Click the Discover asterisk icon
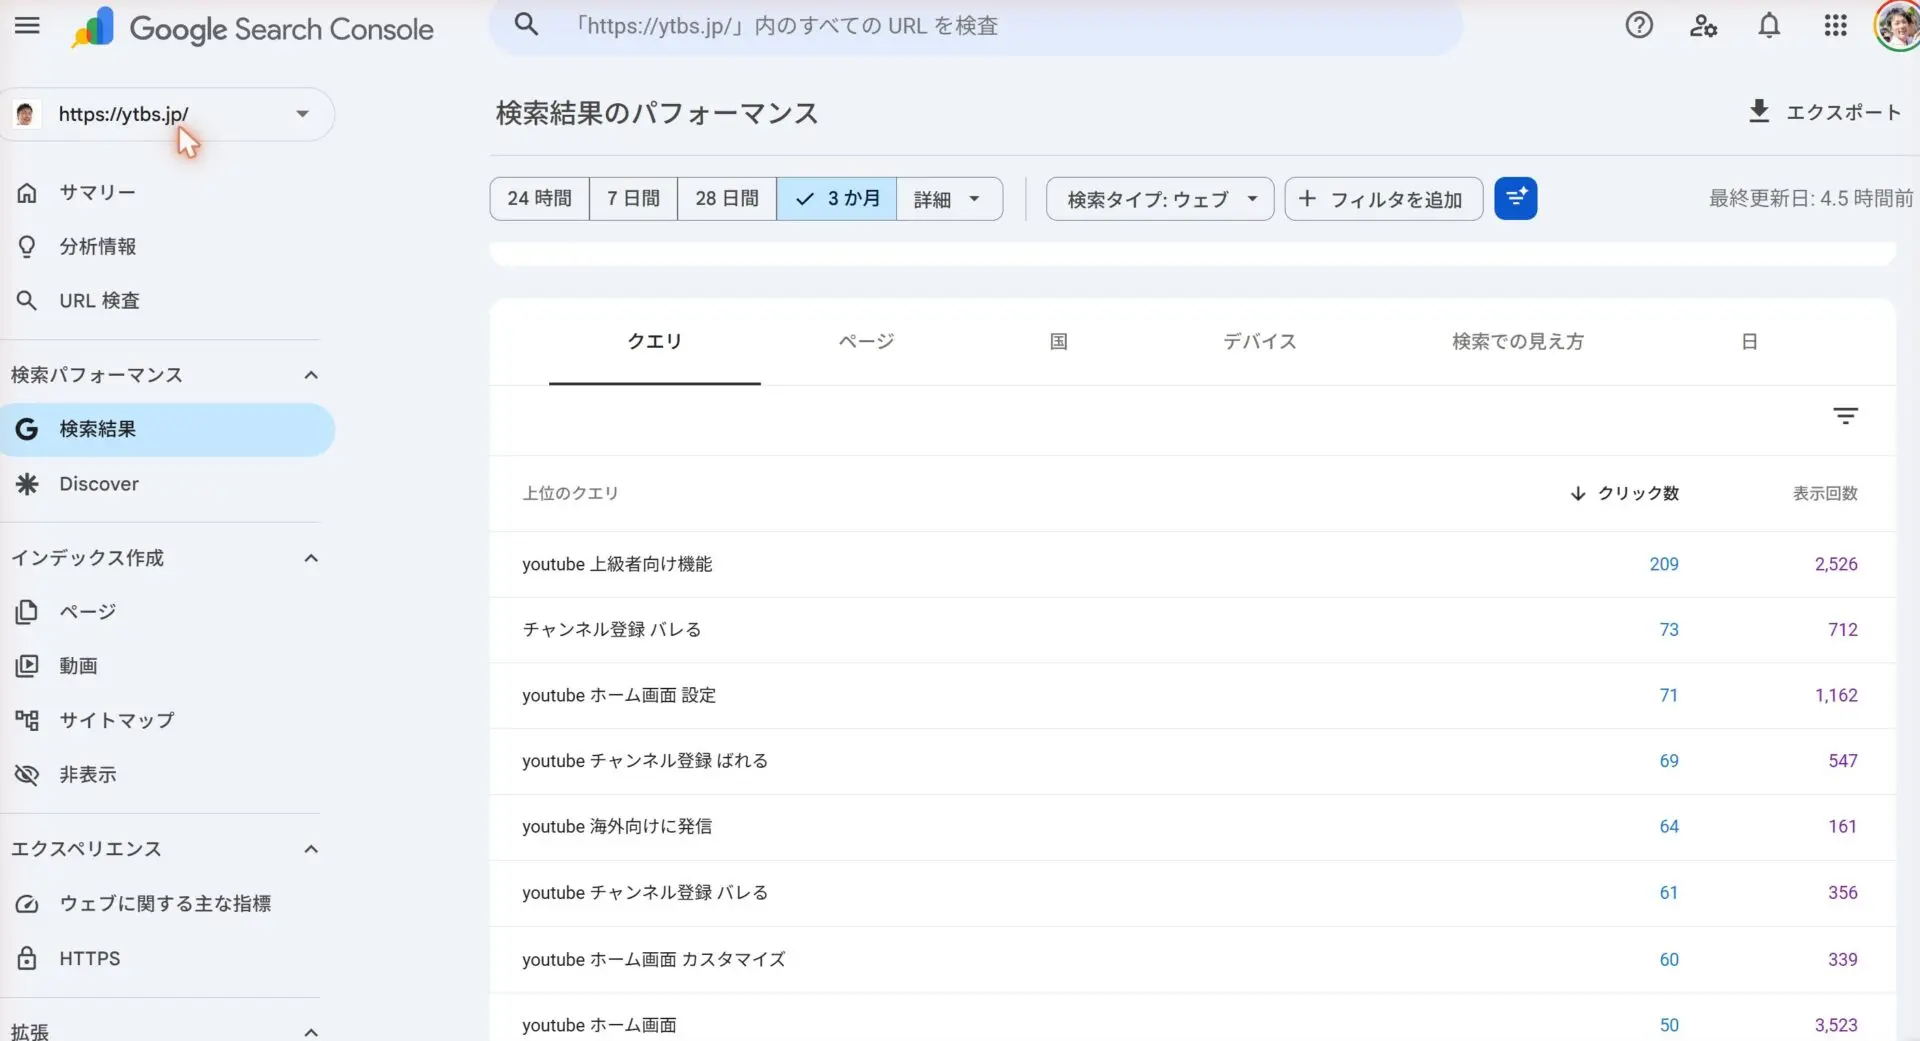The height and width of the screenshot is (1041, 1920). 27,484
